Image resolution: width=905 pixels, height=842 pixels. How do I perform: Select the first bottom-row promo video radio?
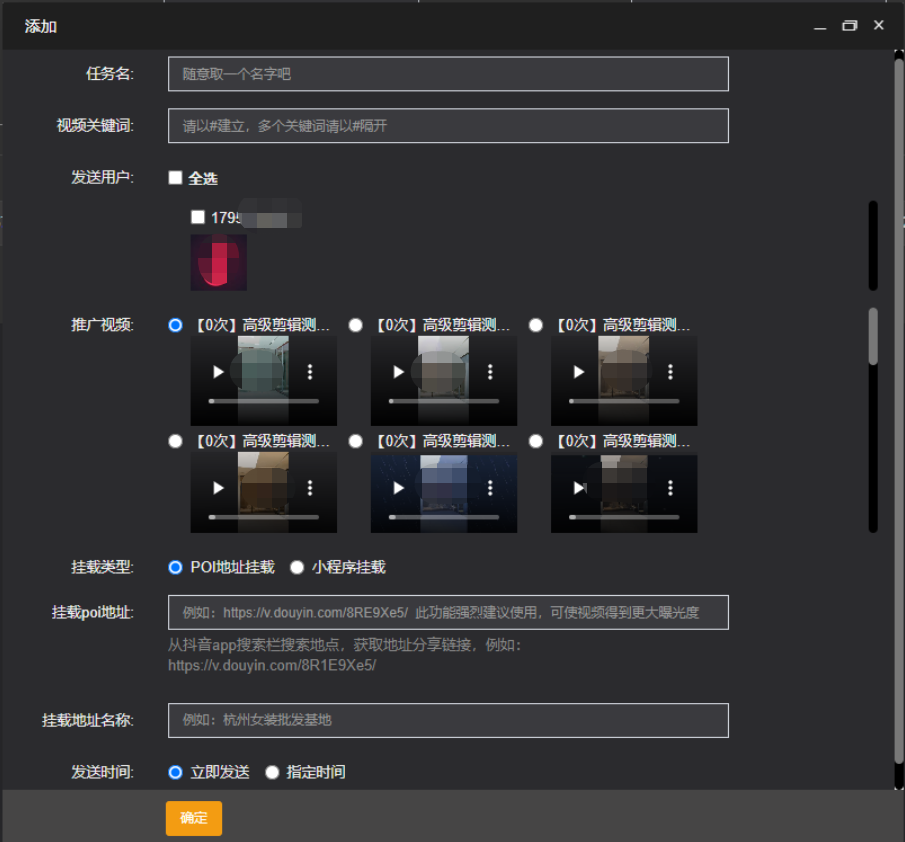click(x=175, y=441)
